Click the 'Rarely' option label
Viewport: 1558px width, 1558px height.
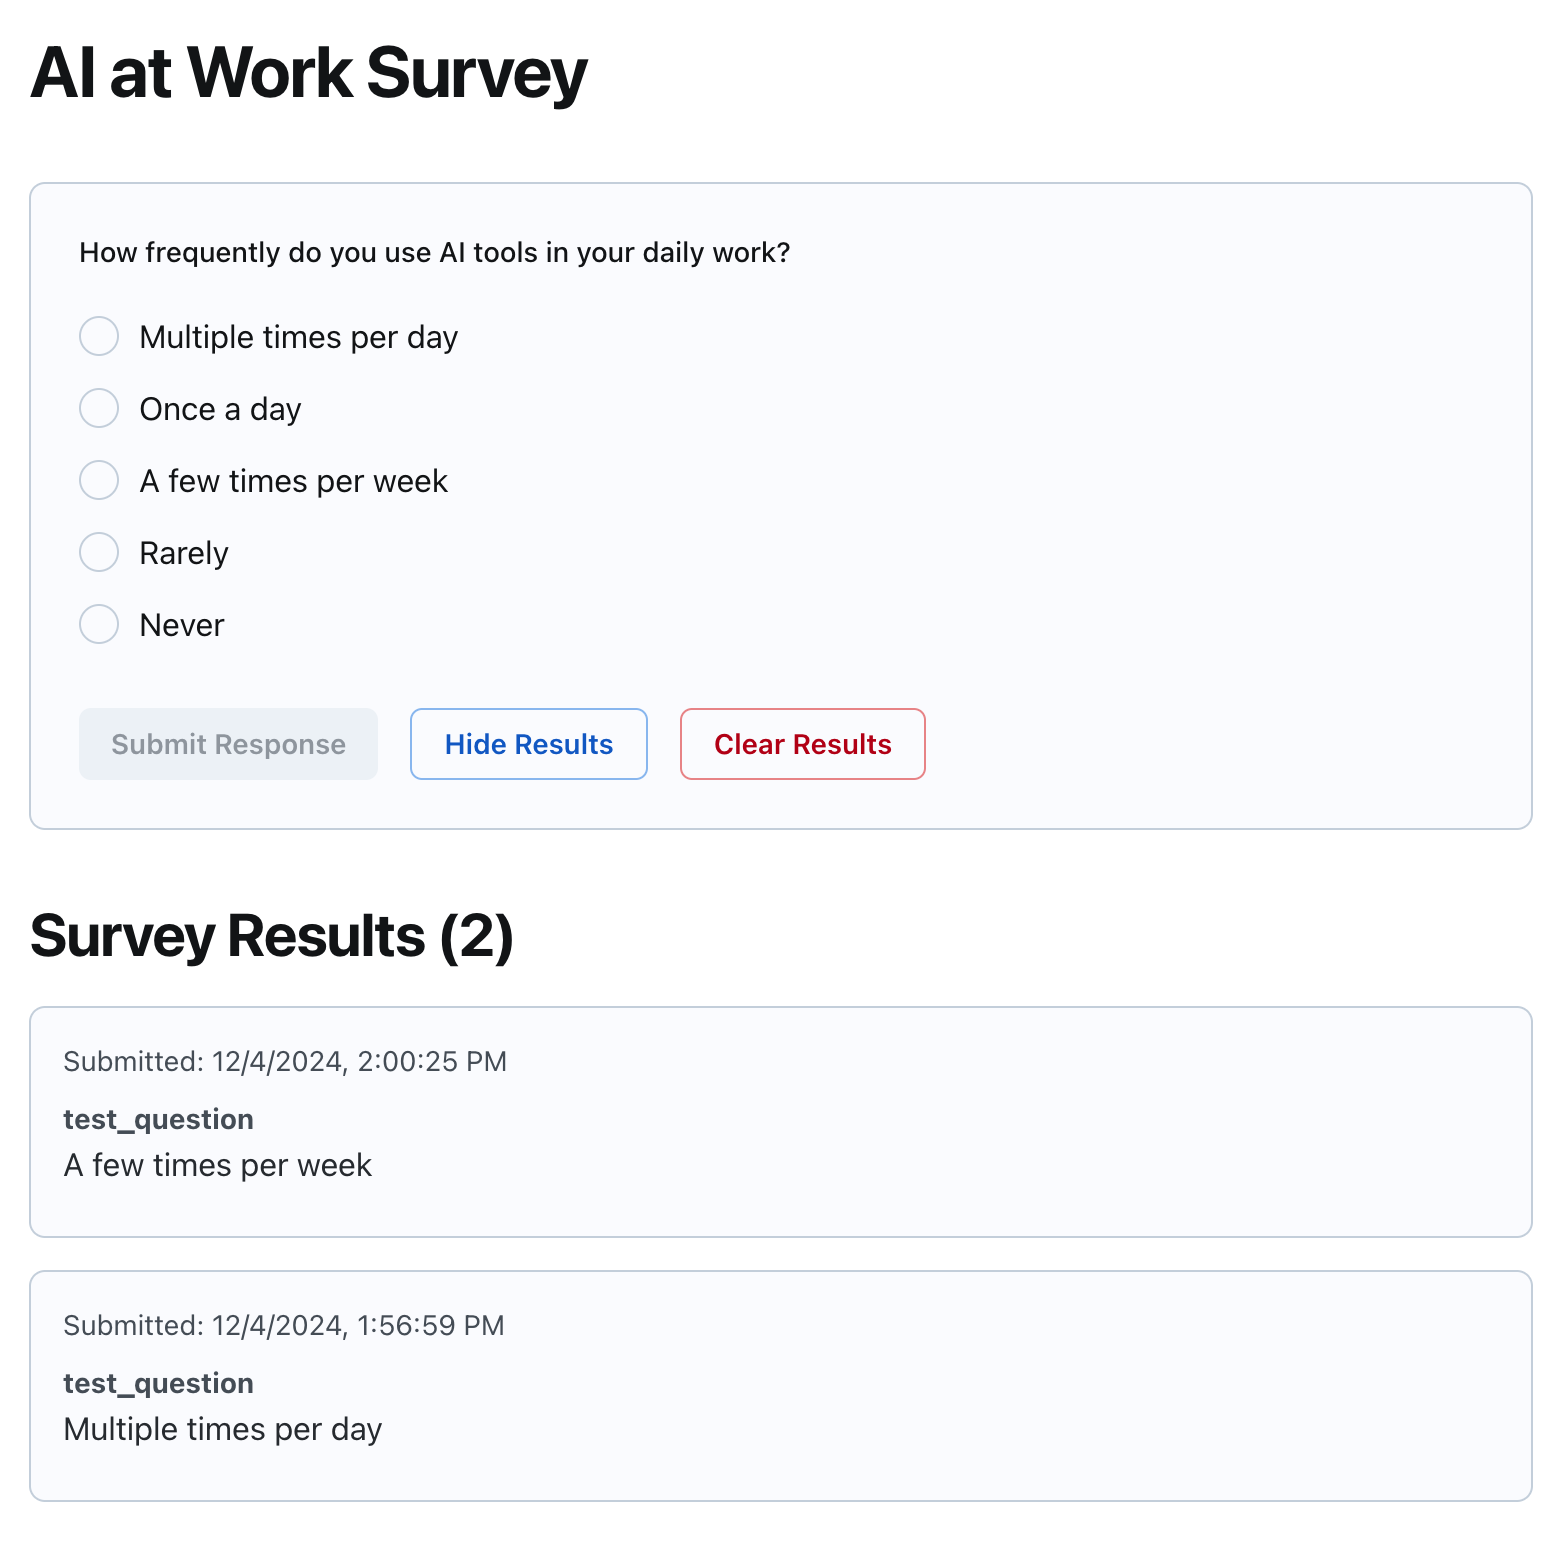click(x=183, y=552)
